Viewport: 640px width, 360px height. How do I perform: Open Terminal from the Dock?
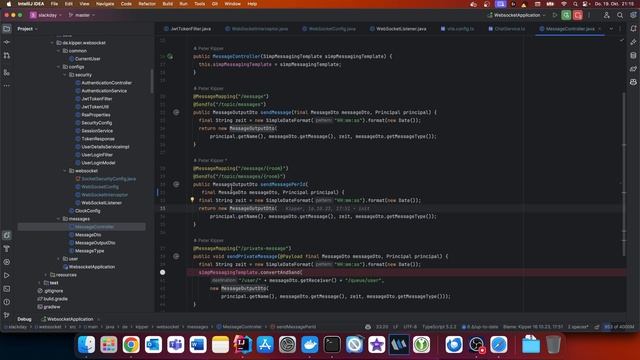pyautogui.click(x=332, y=345)
